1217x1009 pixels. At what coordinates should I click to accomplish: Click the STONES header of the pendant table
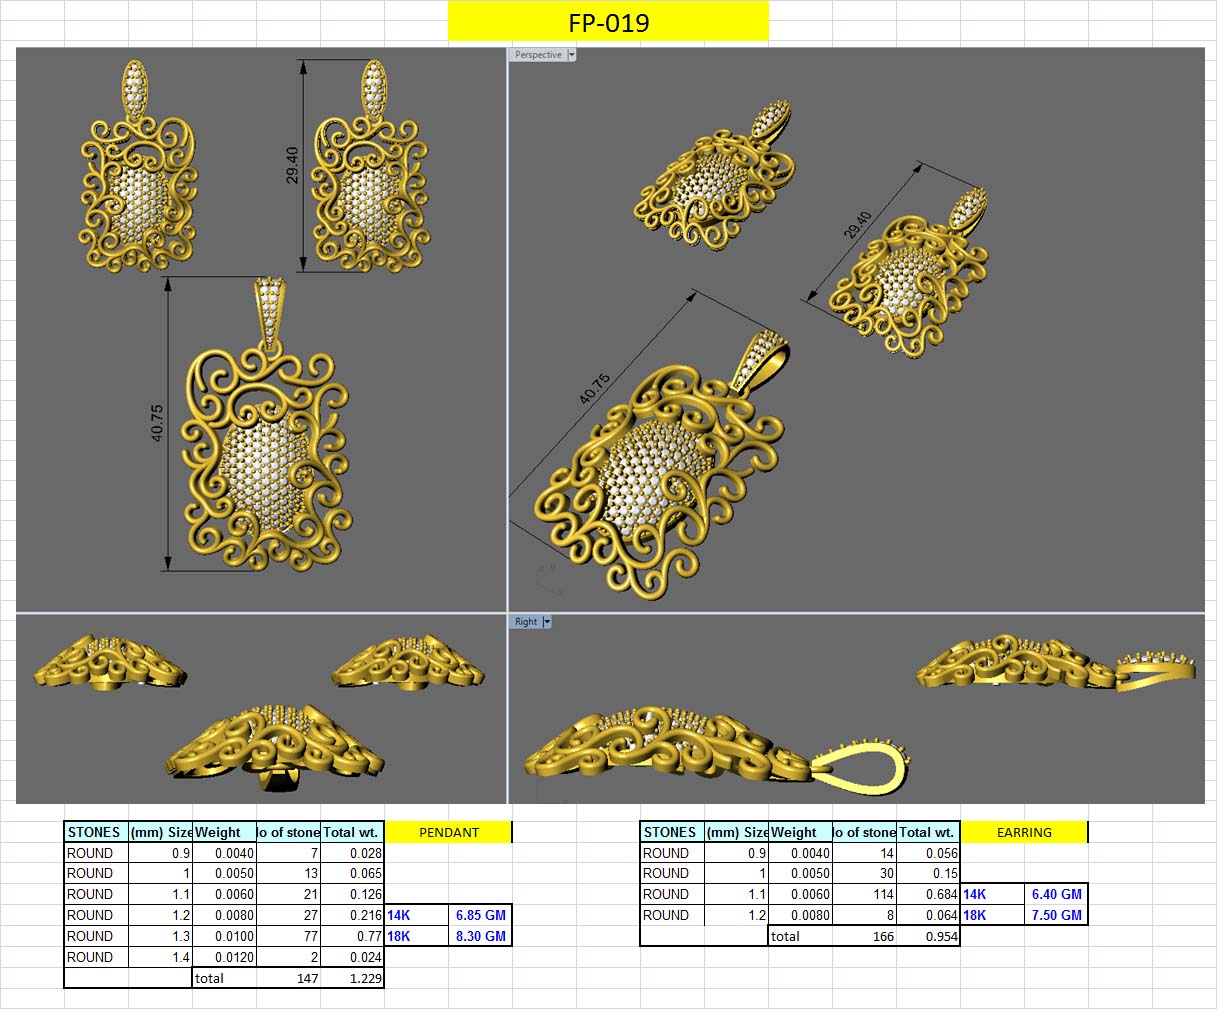click(x=93, y=832)
